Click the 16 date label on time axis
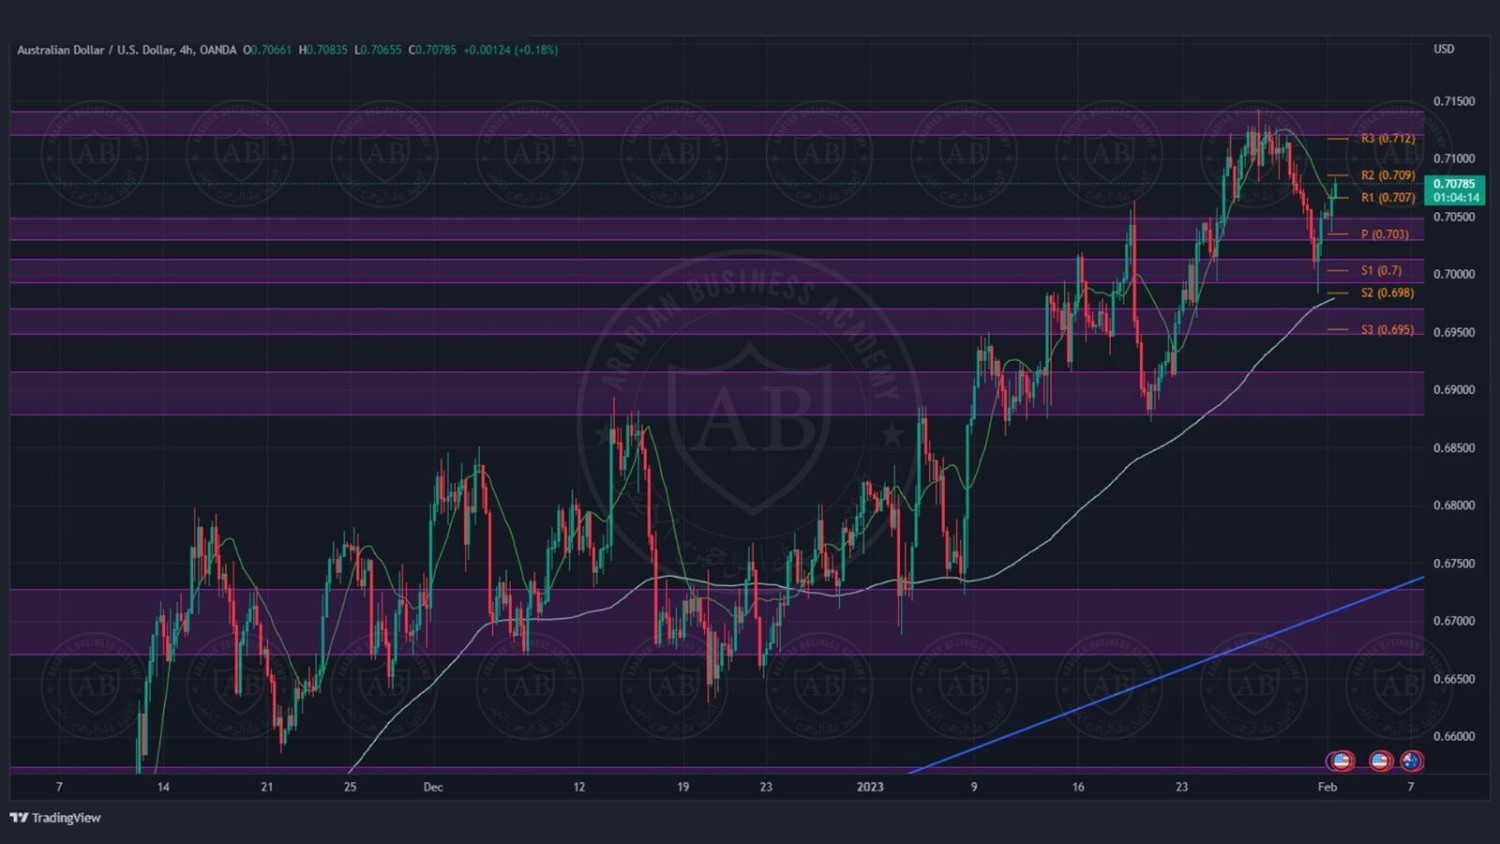 (1078, 787)
